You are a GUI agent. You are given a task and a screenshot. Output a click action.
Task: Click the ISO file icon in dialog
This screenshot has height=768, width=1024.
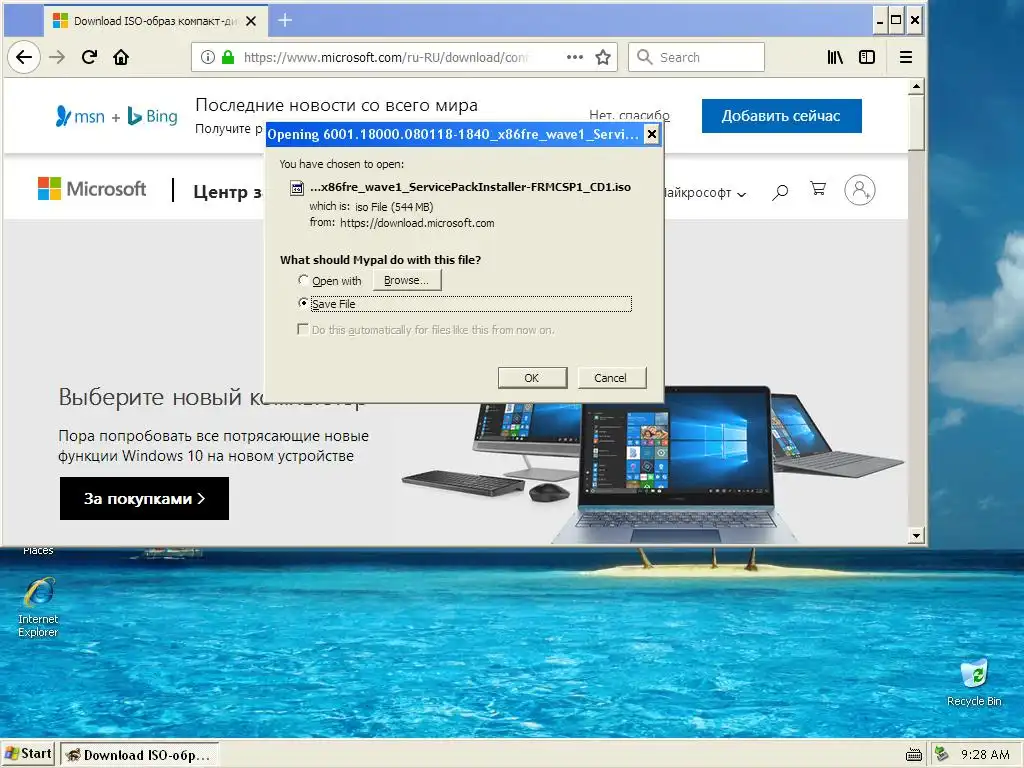coord(297,188)
